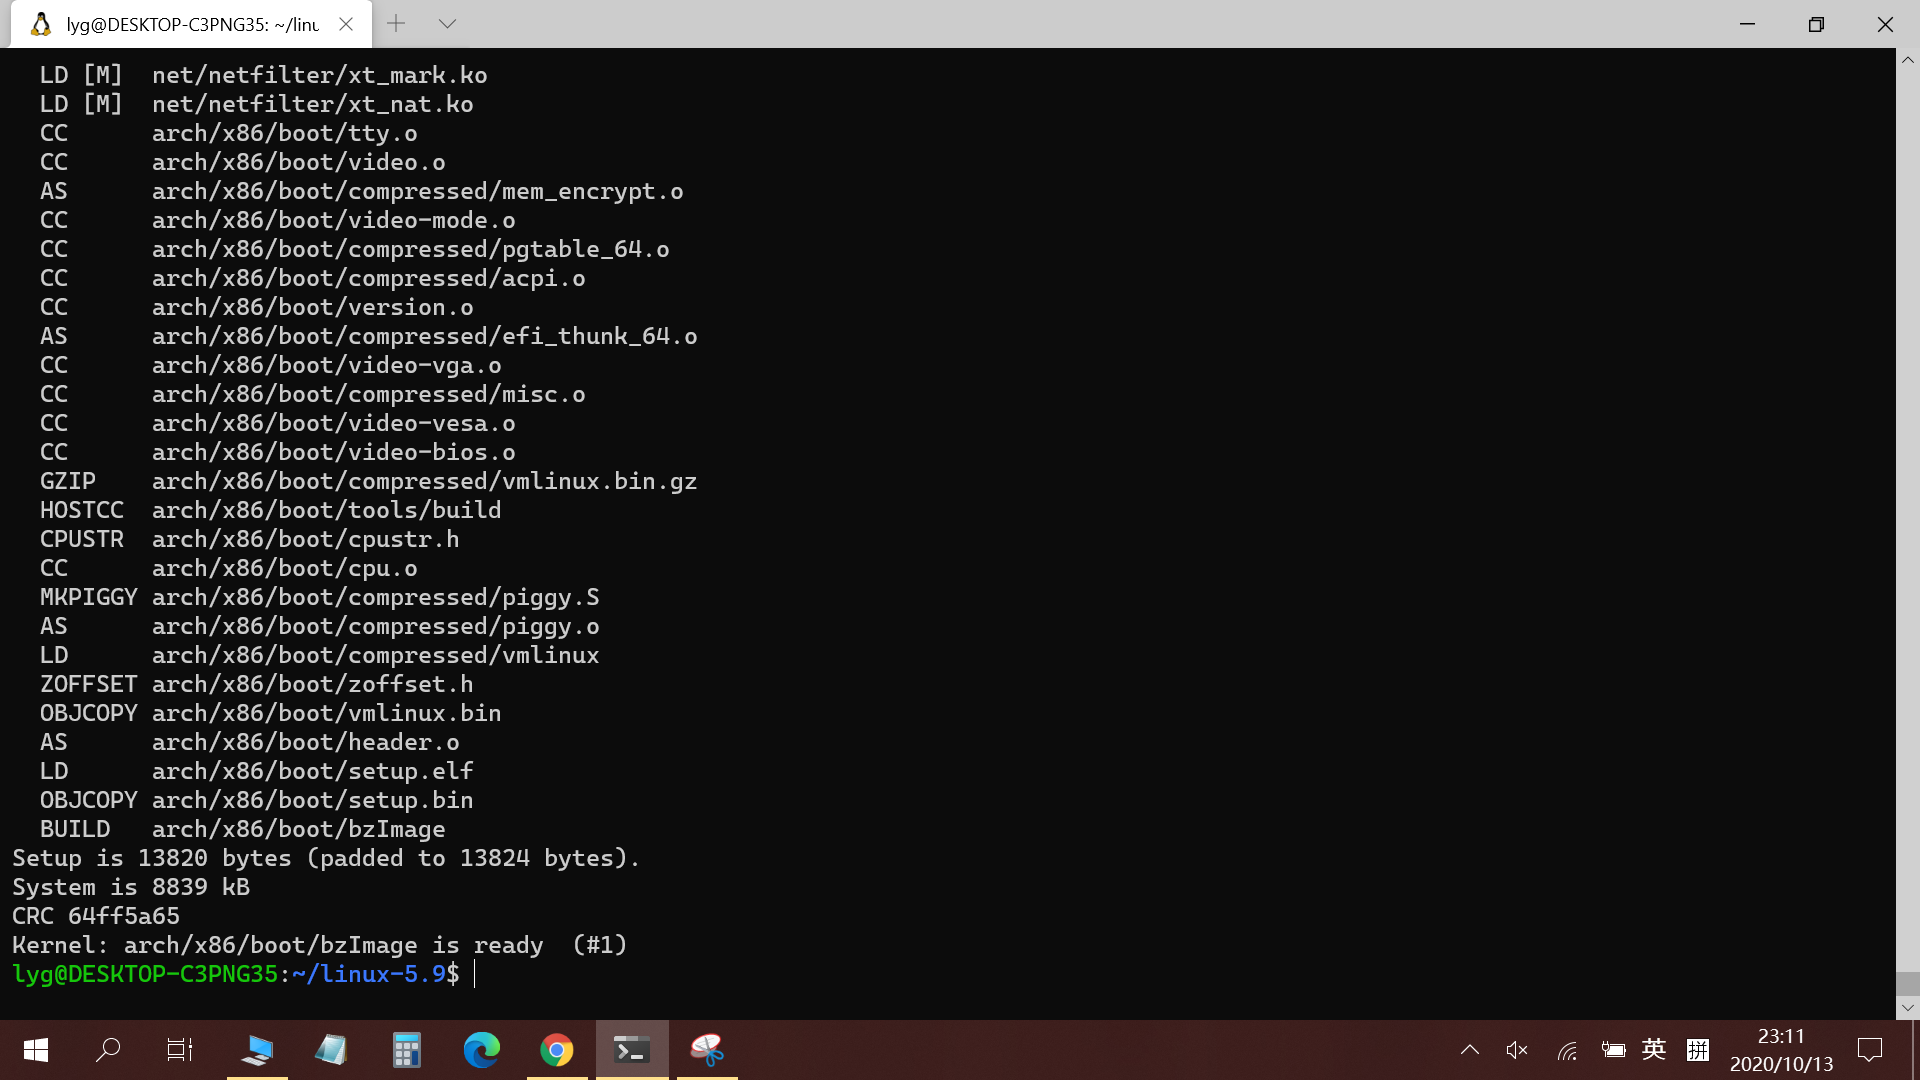Viewport: 1920px width, 1080px height.
Task: Open a new terminal tab with plus button
Action: 396,24
